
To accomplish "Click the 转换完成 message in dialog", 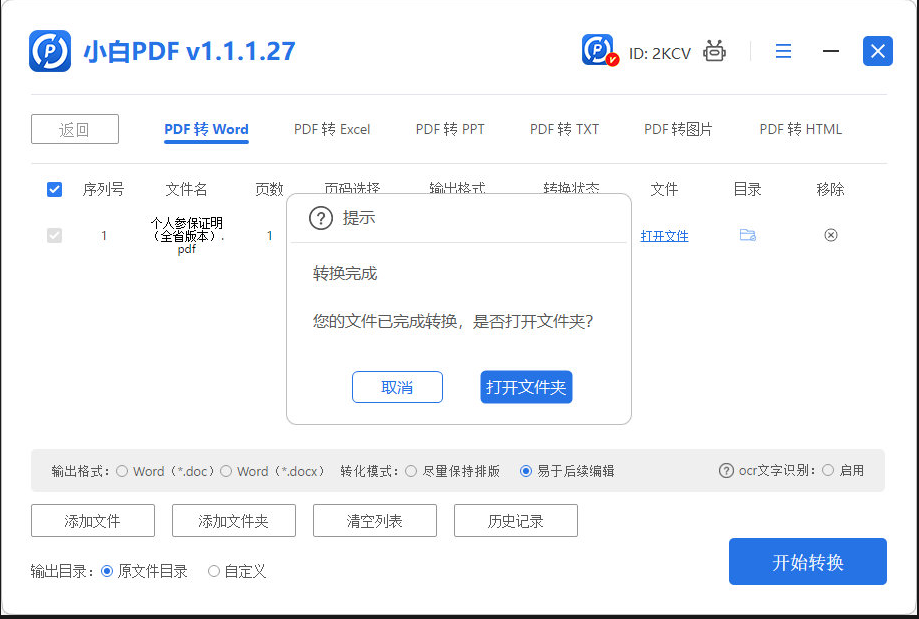I will click(x=345, y=274).
